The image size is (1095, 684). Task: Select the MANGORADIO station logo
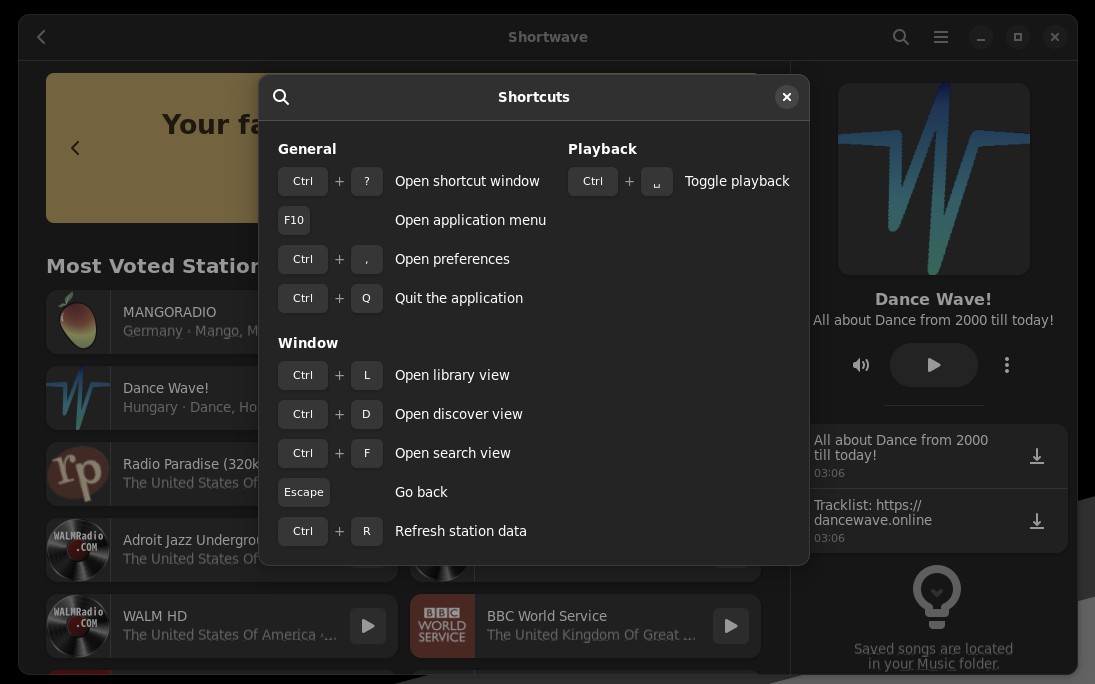(78, 321)
